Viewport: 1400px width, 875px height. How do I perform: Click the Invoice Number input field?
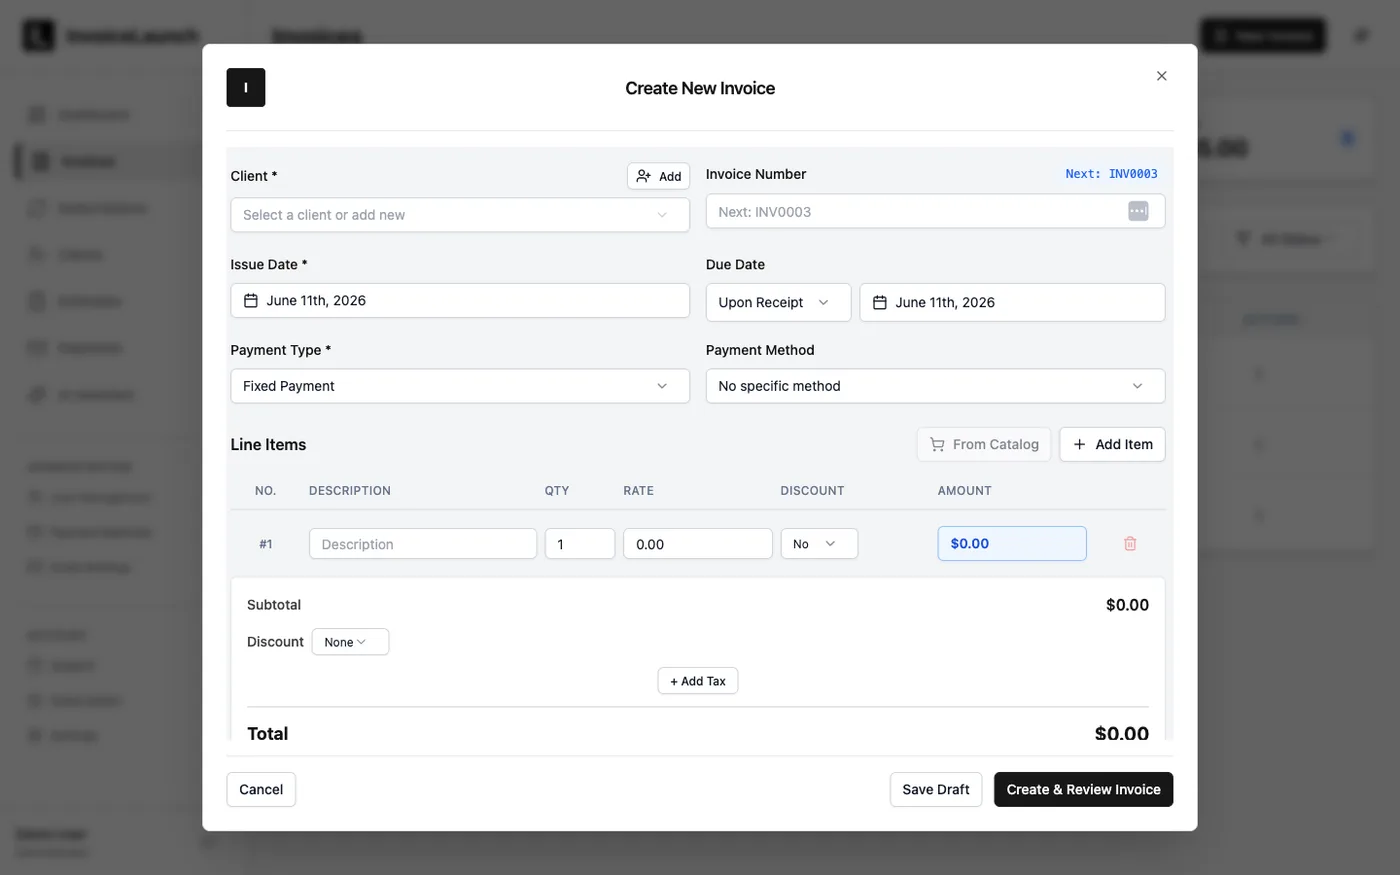coord(935,211)
